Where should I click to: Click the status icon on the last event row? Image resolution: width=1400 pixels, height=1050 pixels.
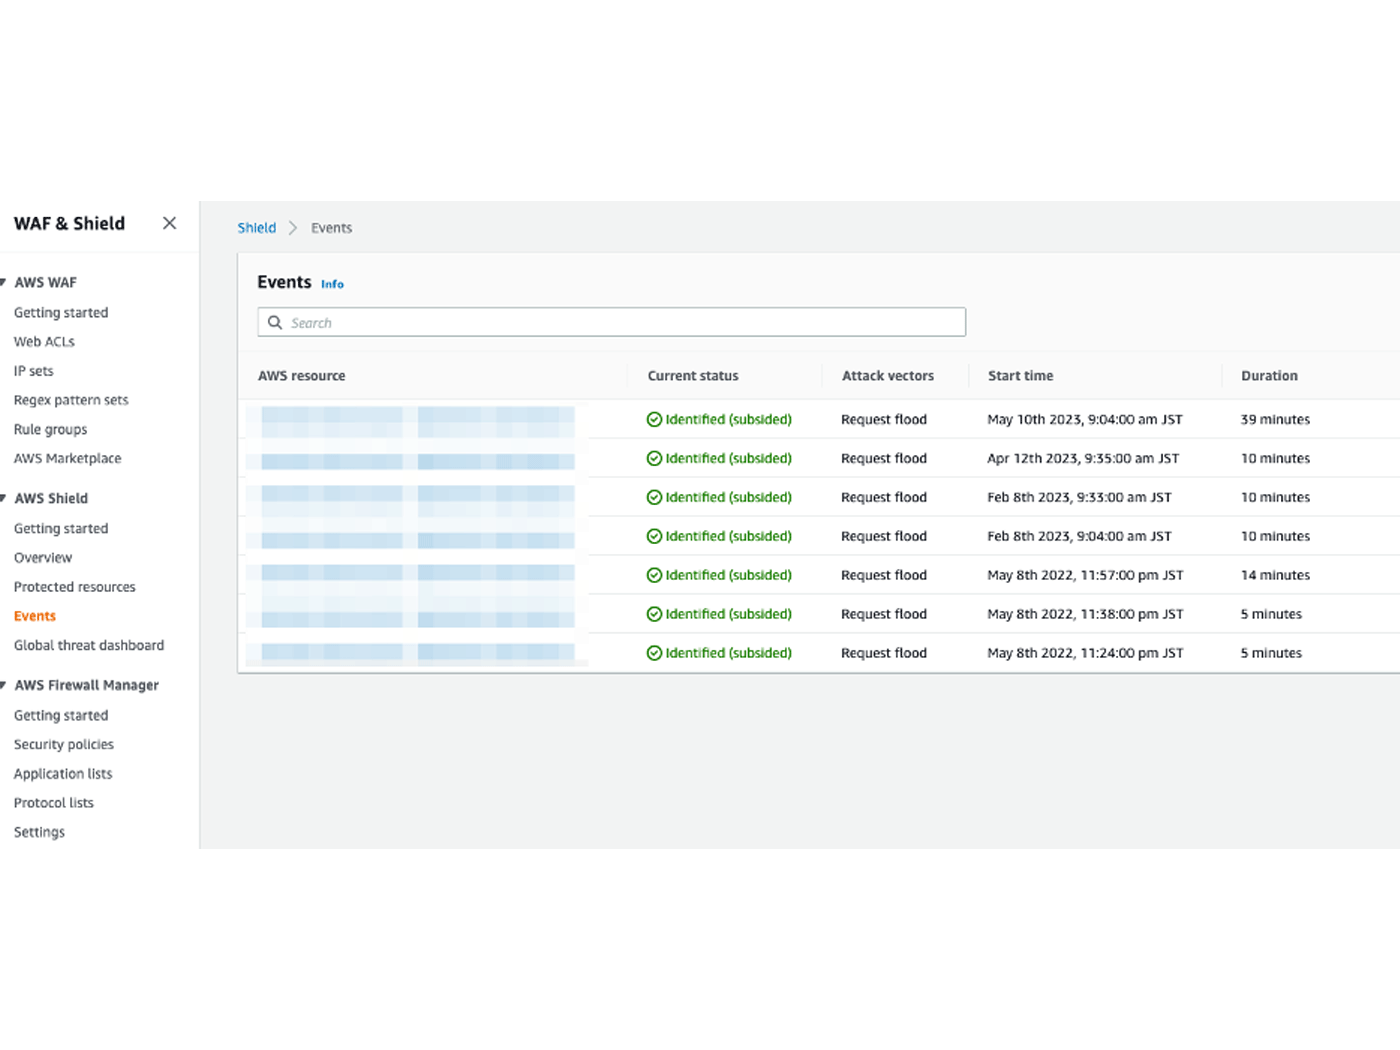(x=656, y=652)
